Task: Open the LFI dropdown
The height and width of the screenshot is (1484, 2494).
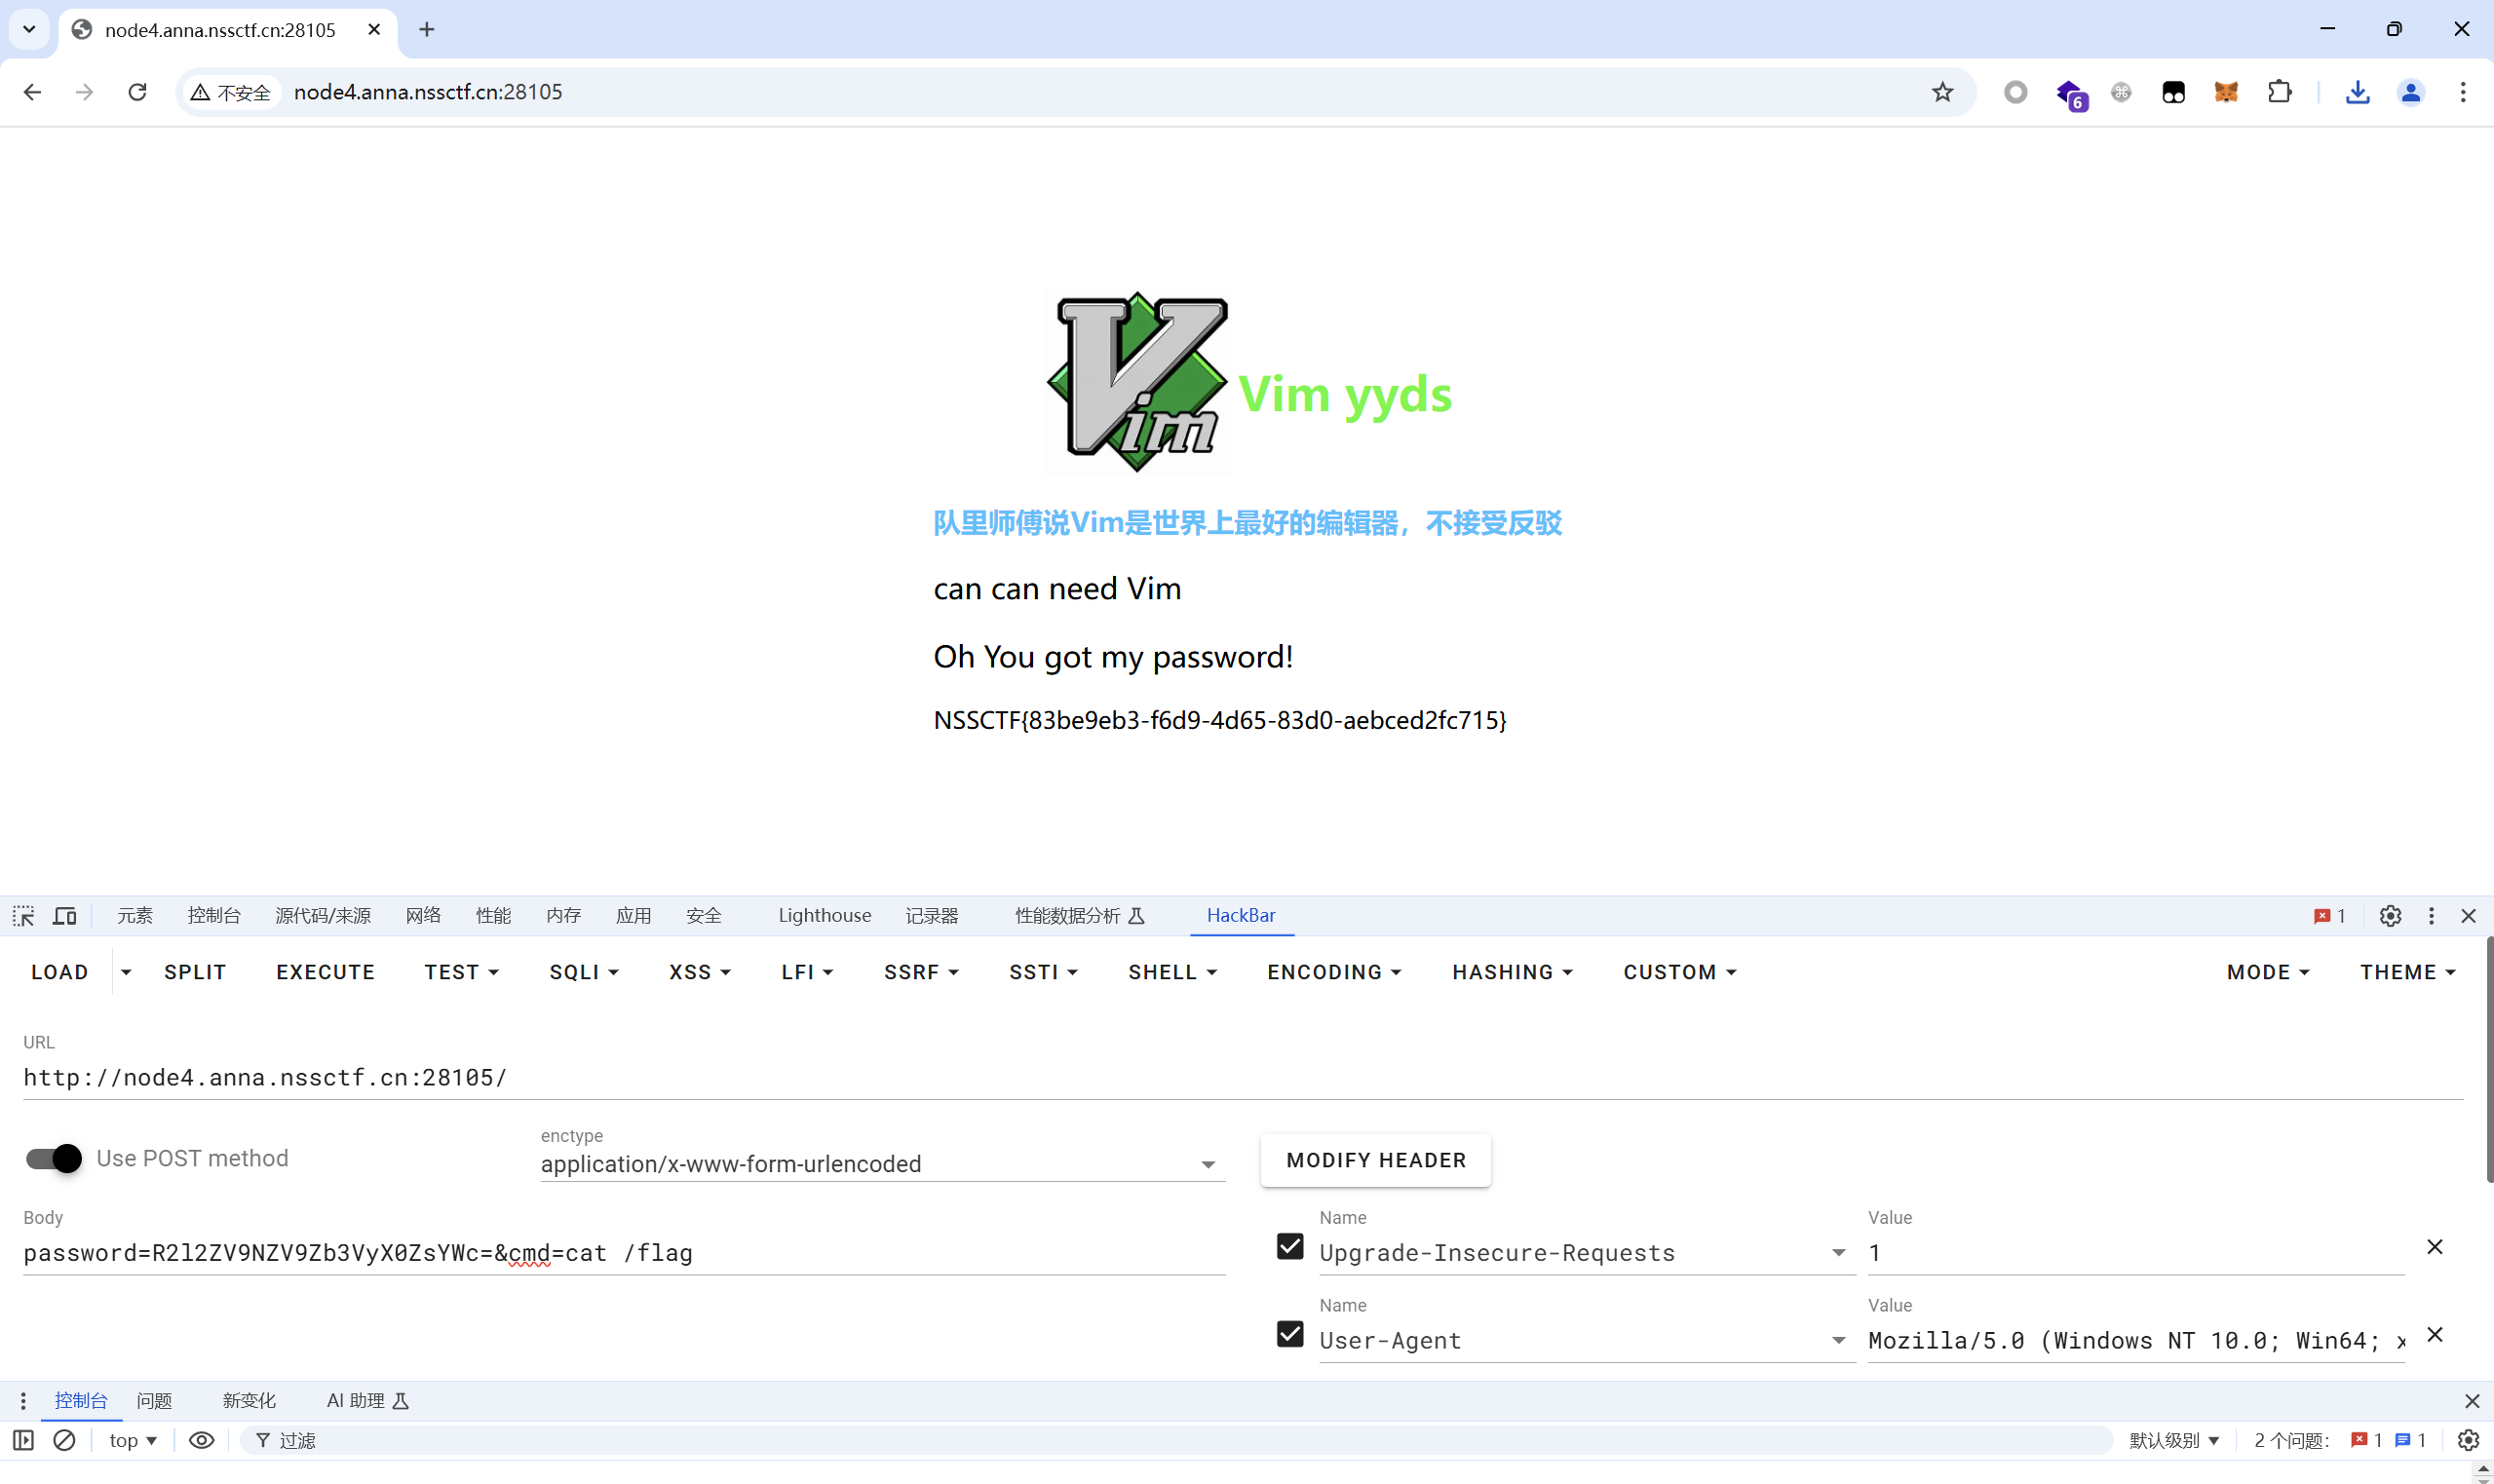Action: click(807, 972)
